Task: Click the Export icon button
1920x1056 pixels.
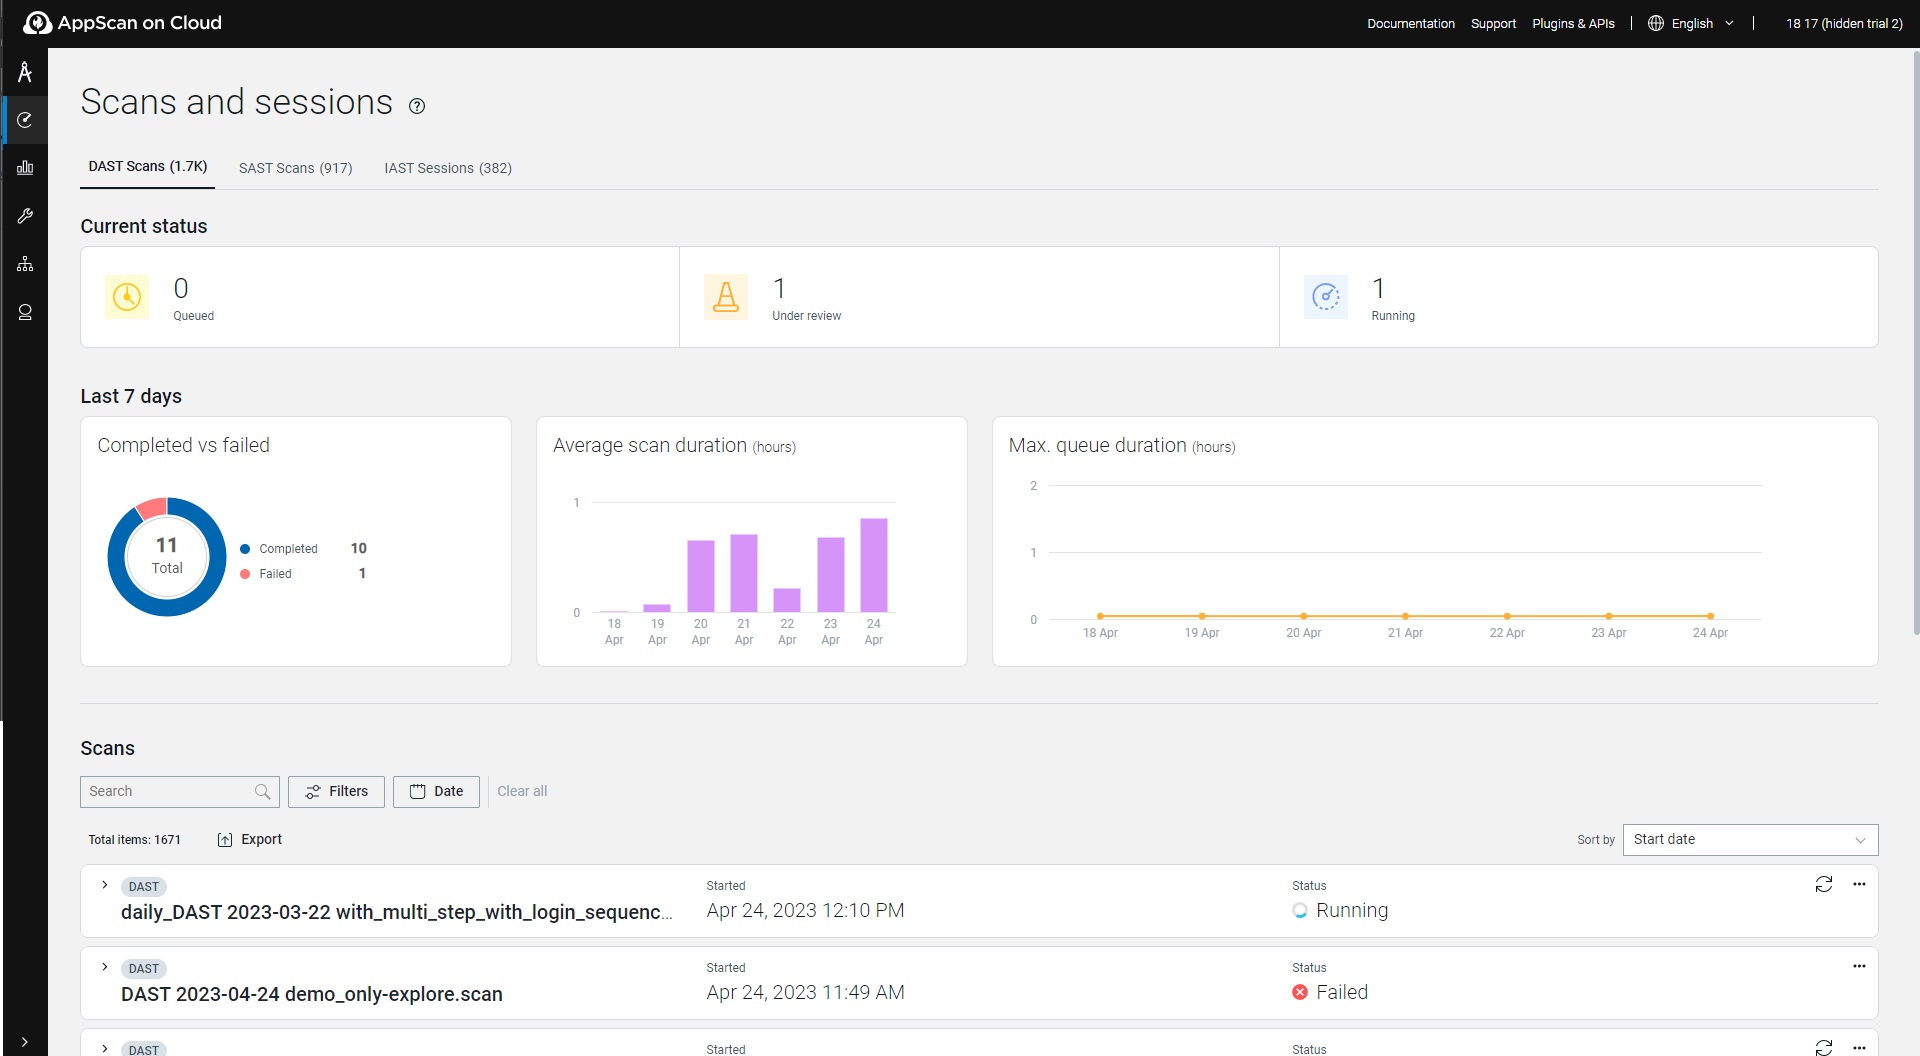Action: [225, 840]
